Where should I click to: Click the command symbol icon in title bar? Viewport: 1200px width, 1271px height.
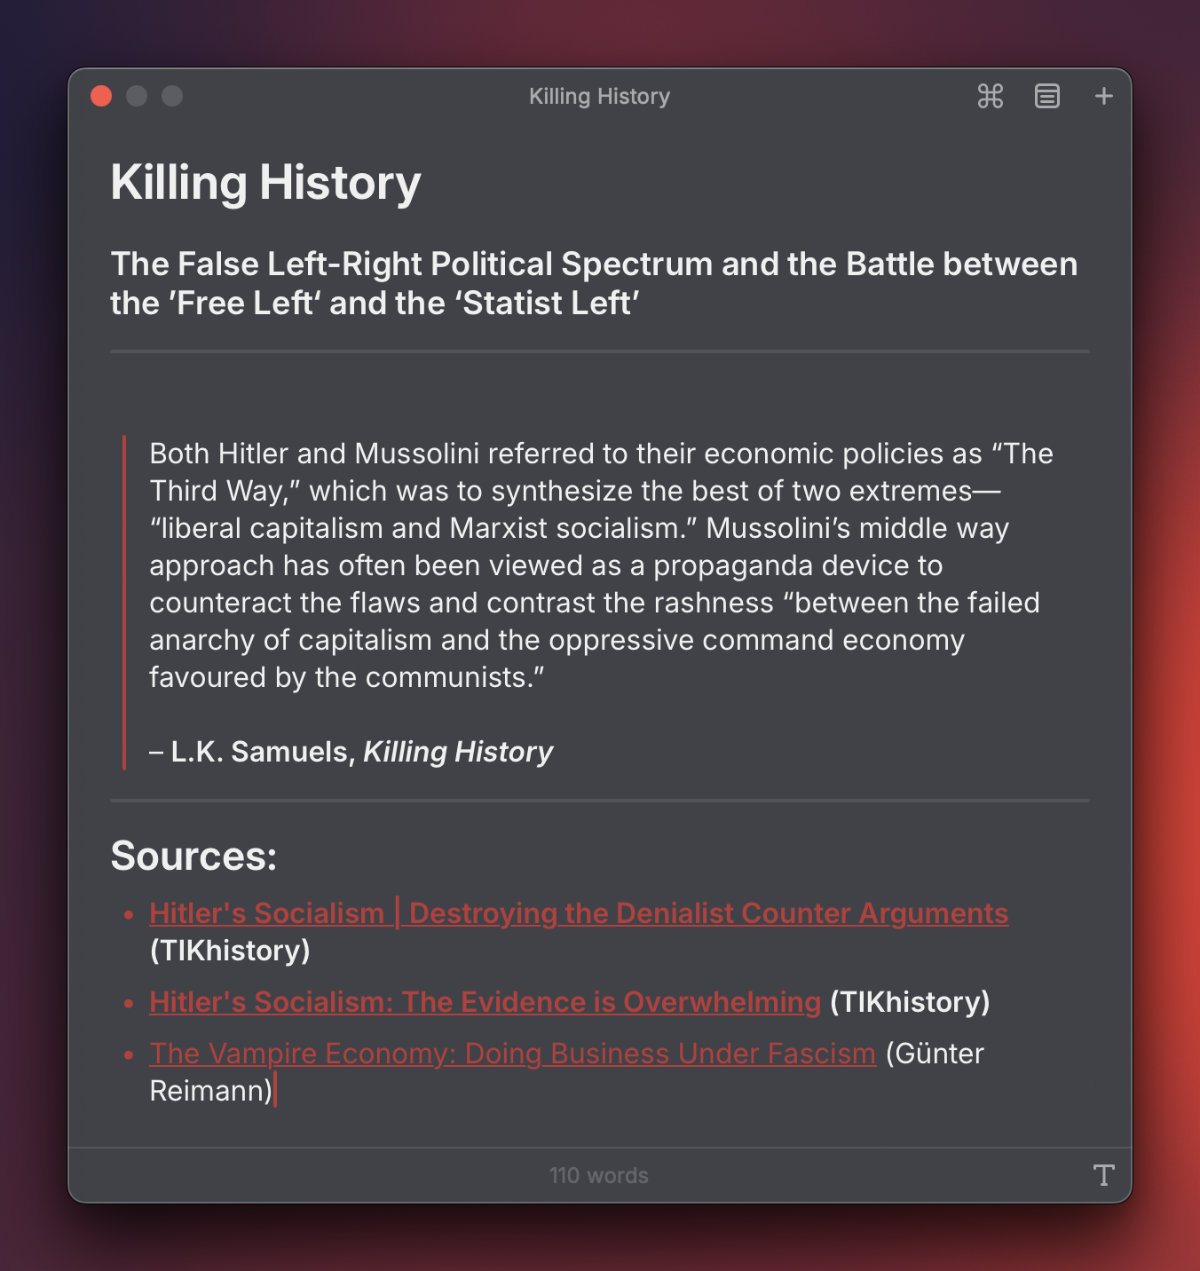click(990, 96)
